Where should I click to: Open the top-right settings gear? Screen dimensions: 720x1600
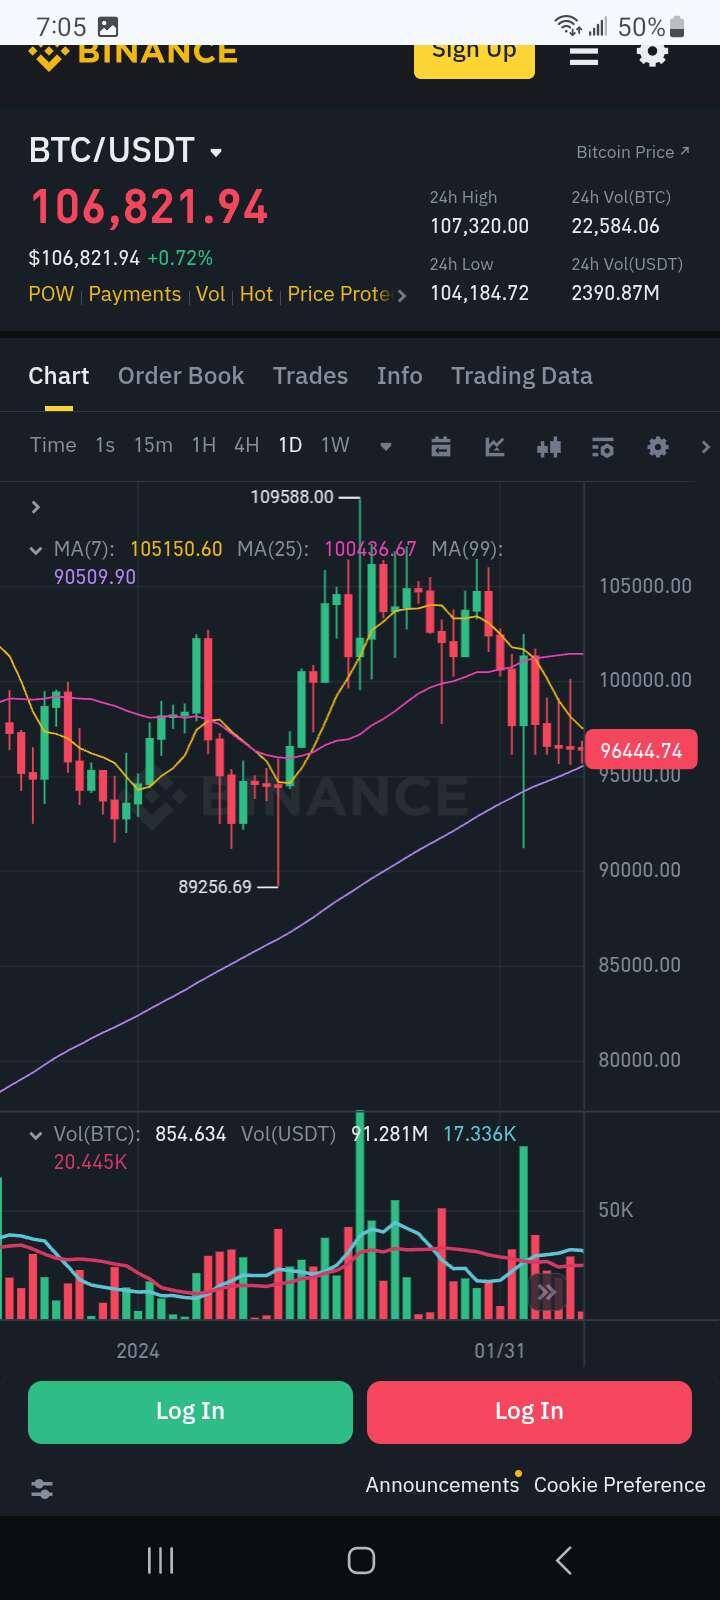[652, 54]
